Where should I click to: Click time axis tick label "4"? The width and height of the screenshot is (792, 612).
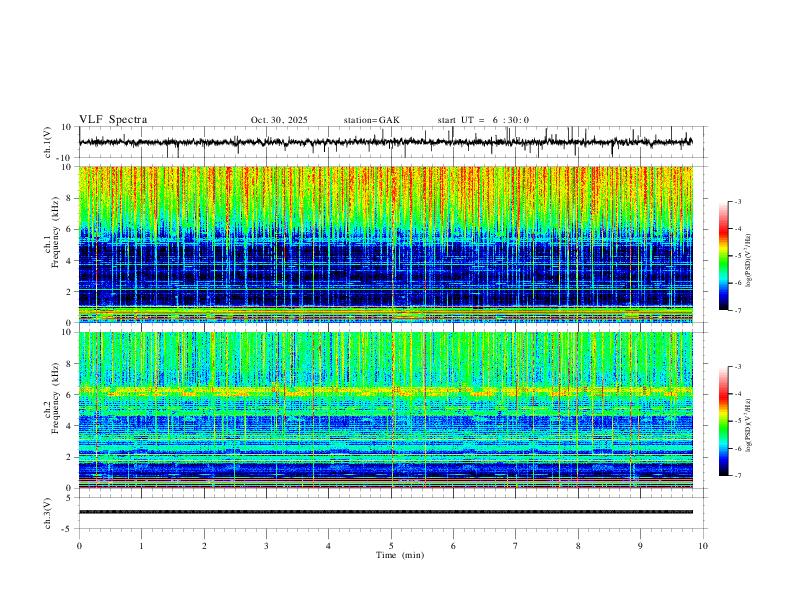coord(329,546)
